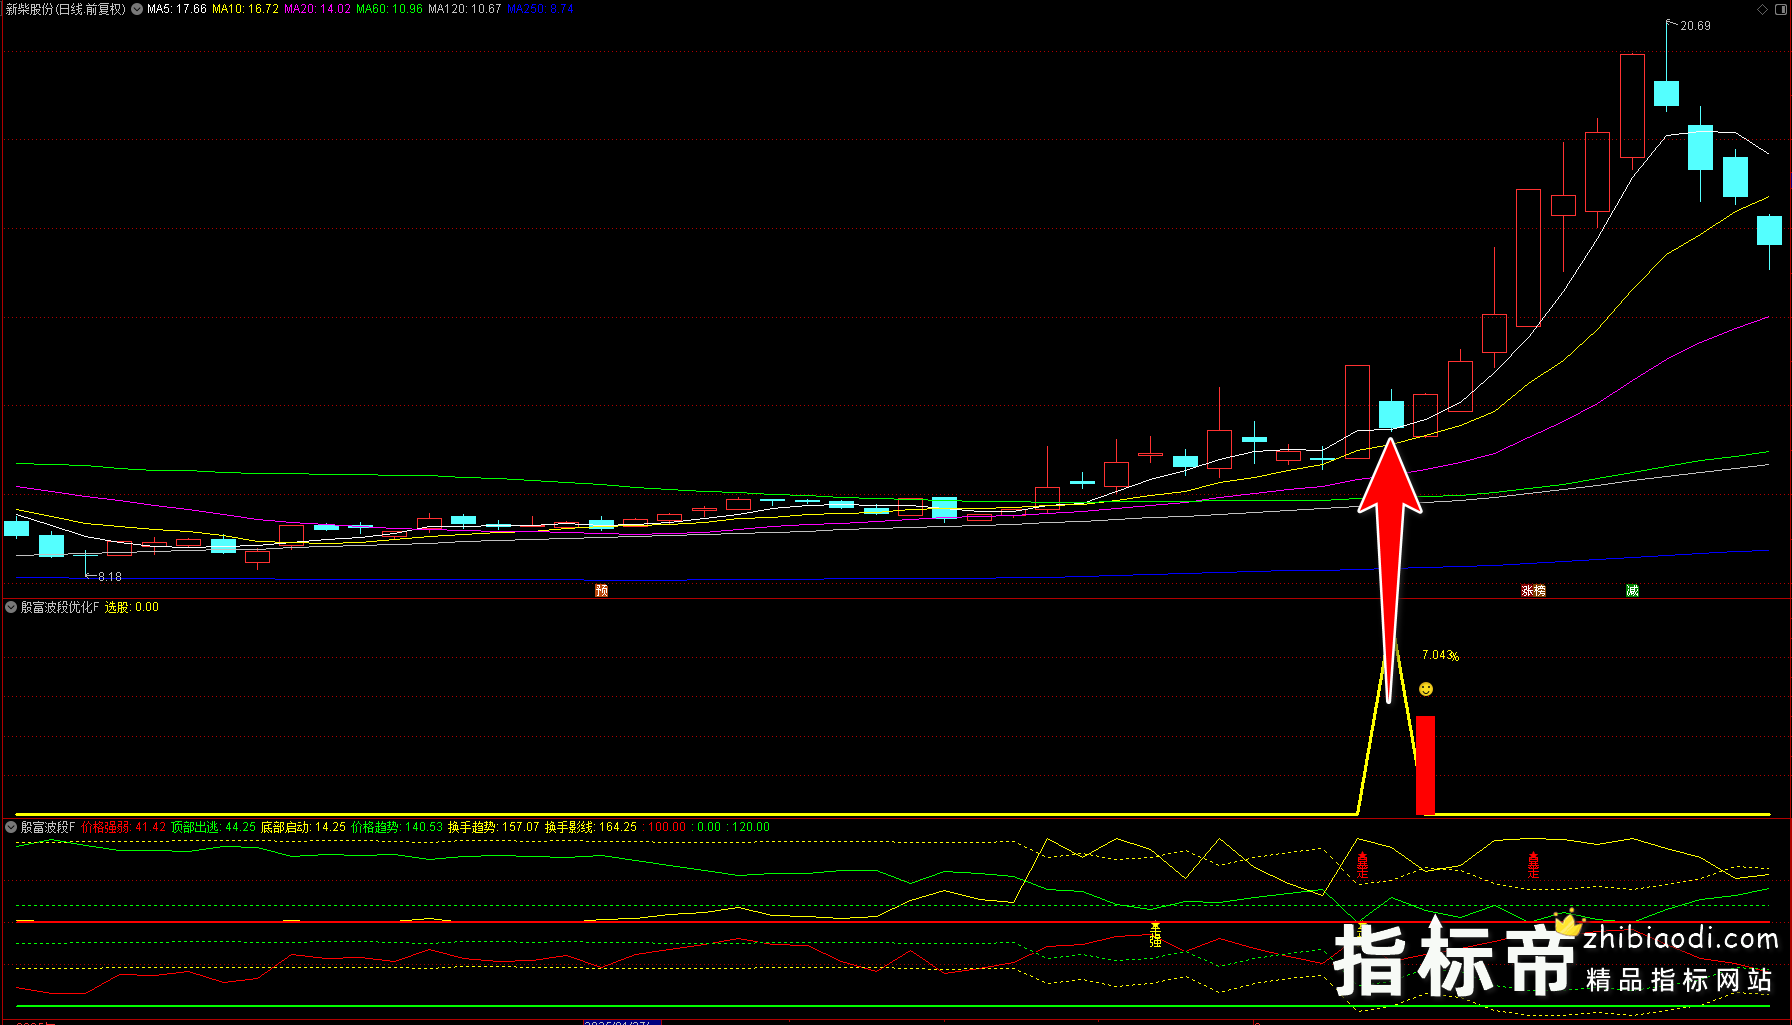The height and width of the screenshot is (1025, 1792).
Task: Click the cyan candlestick below the 20.69 high
Action: (x=1666, y=94)
